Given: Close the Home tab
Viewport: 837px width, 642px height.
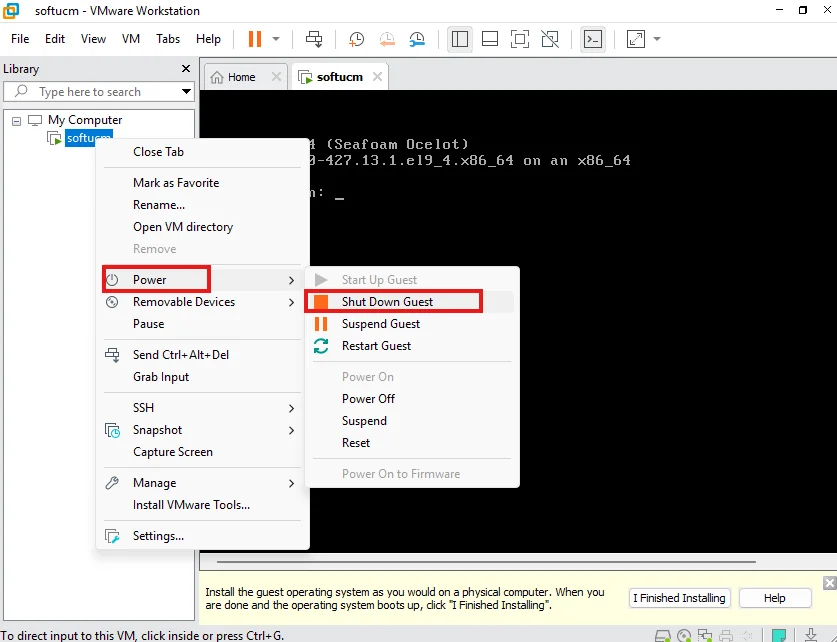Looking at the screenshot, I should 276,77.
